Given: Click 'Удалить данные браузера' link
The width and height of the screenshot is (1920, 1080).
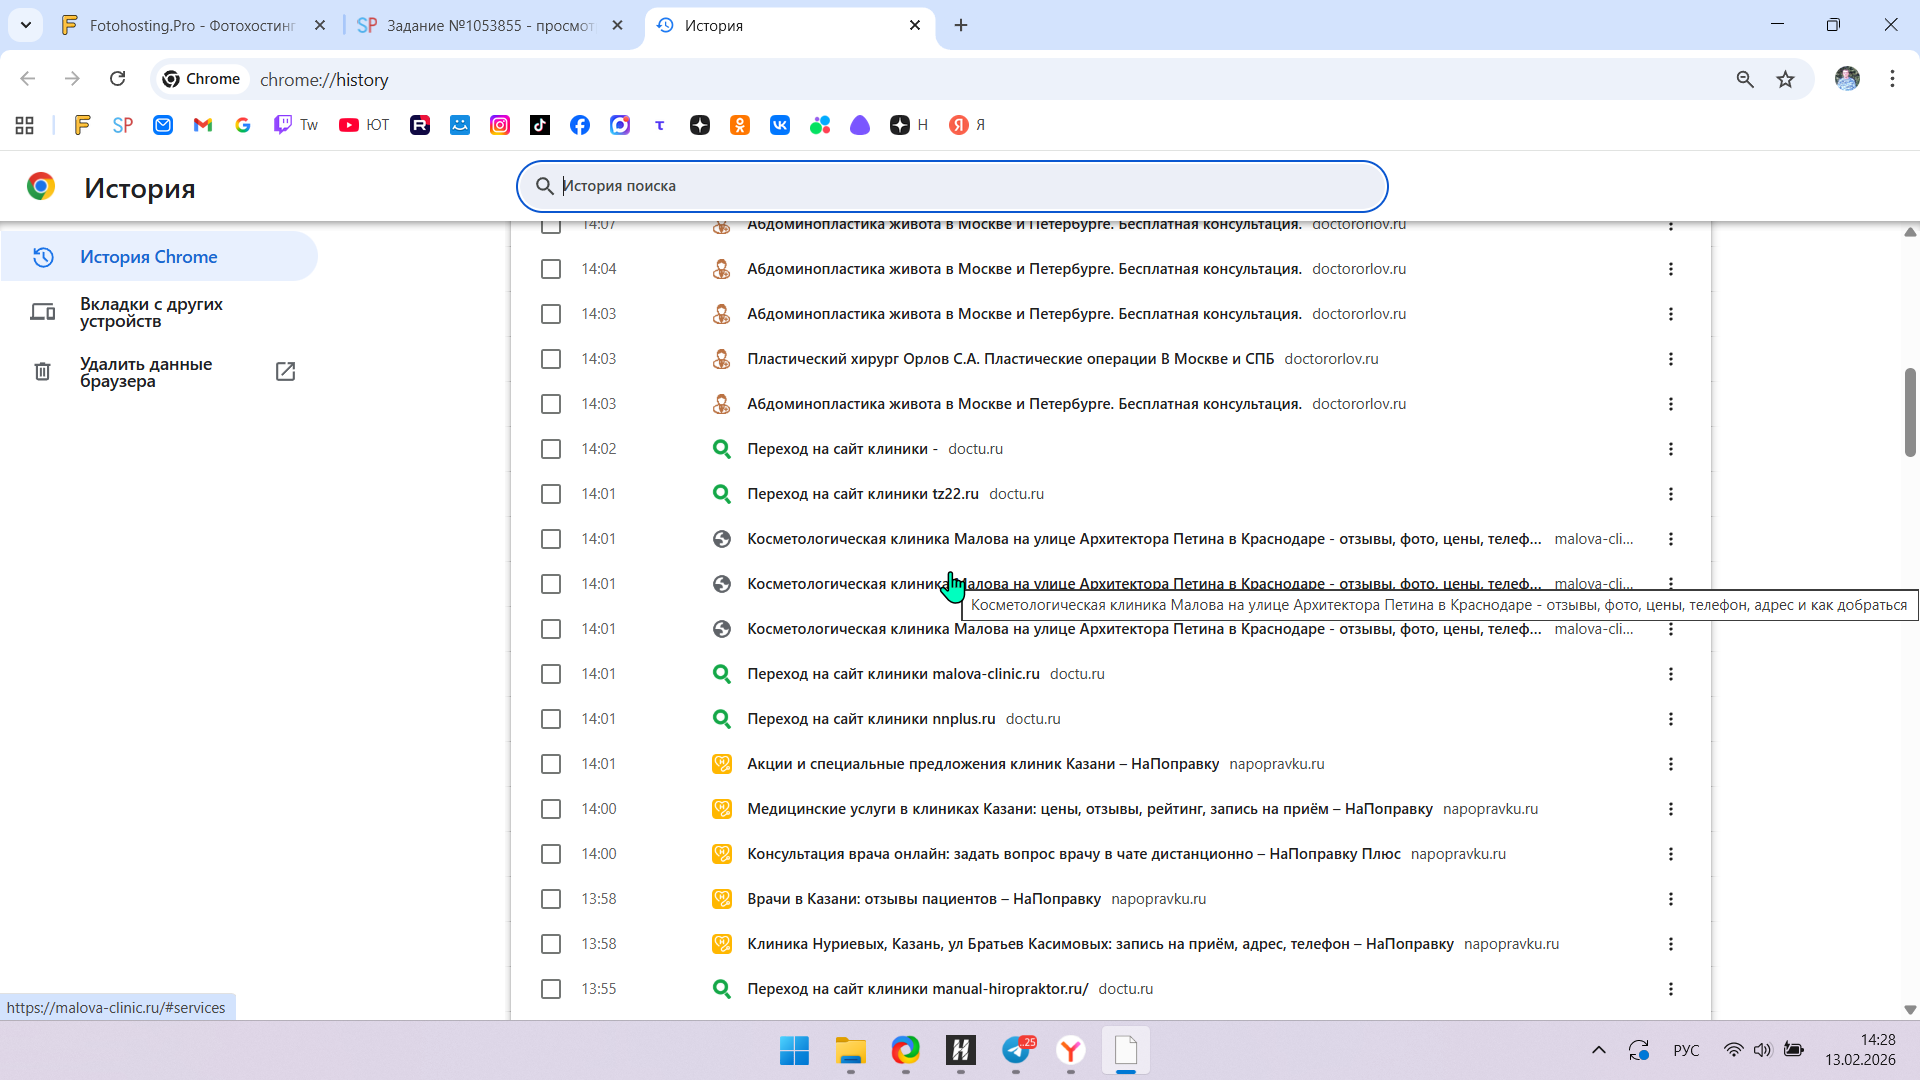Looking at the screenshot, I should [146, 372].
